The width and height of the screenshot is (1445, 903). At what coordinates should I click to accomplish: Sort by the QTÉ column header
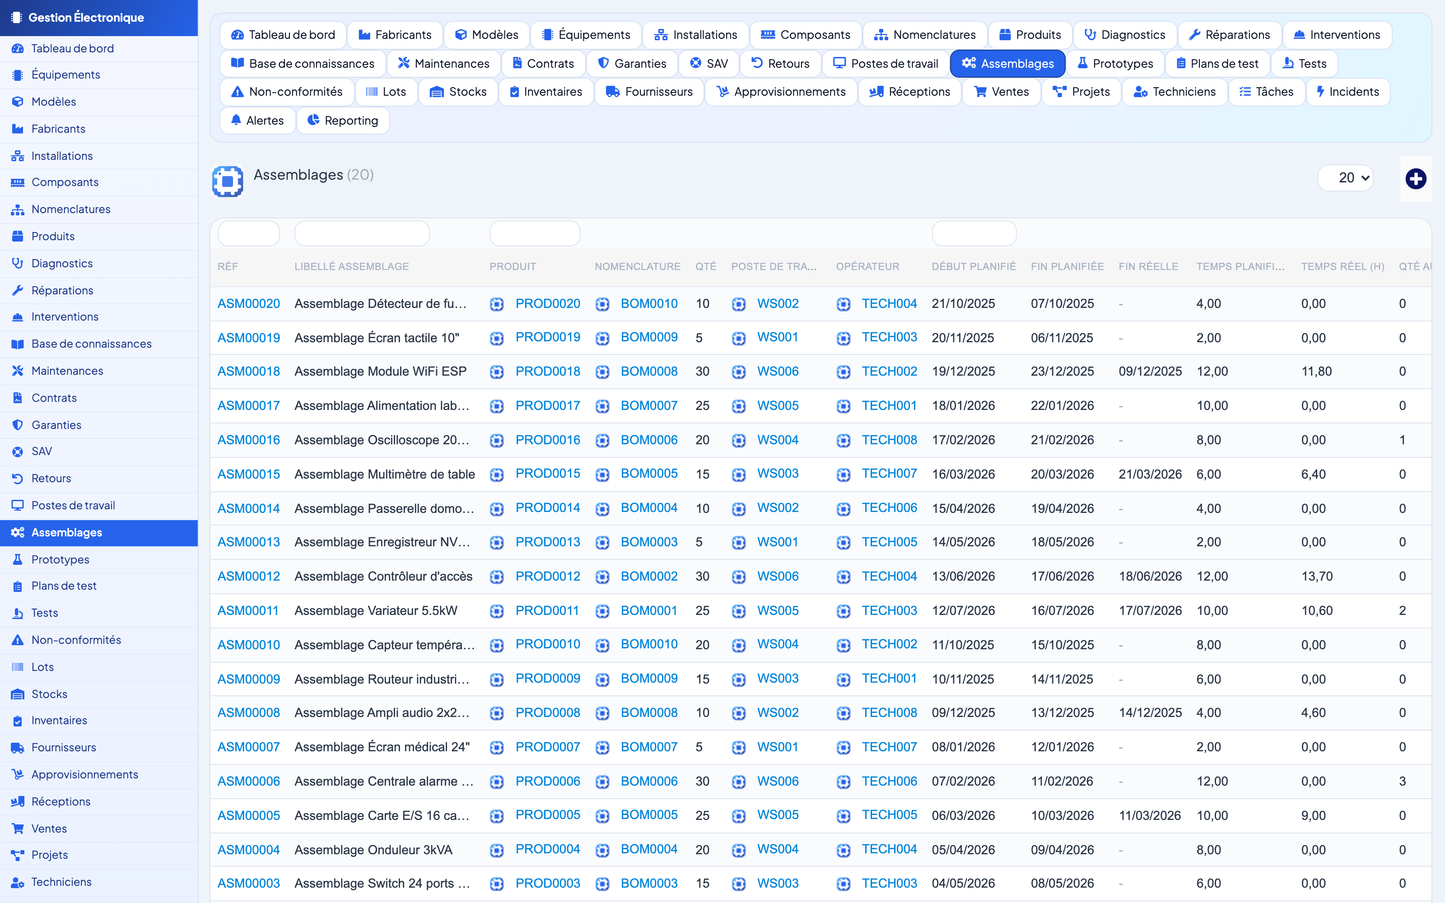tap(706, 267)
